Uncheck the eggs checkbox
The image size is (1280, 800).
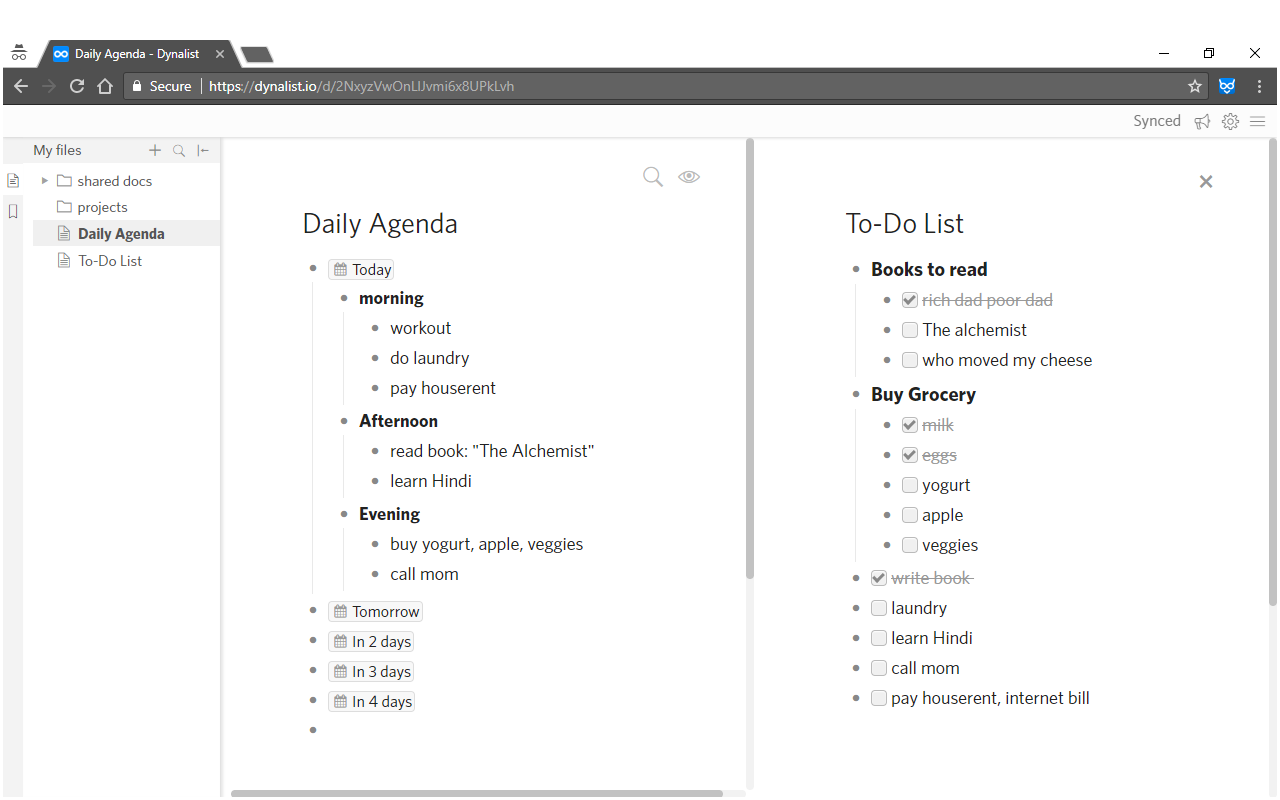point(909,455)
